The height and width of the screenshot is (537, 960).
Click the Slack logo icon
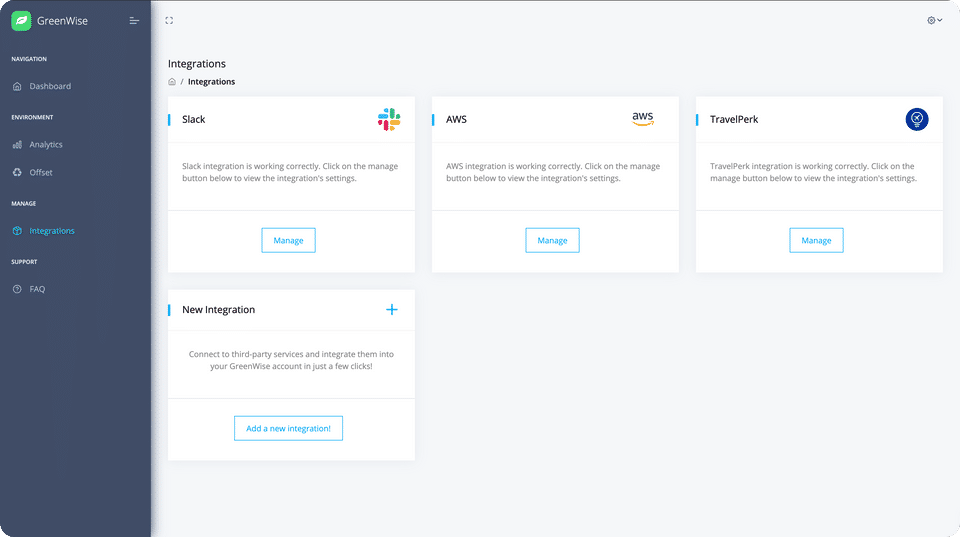[389, 119]
